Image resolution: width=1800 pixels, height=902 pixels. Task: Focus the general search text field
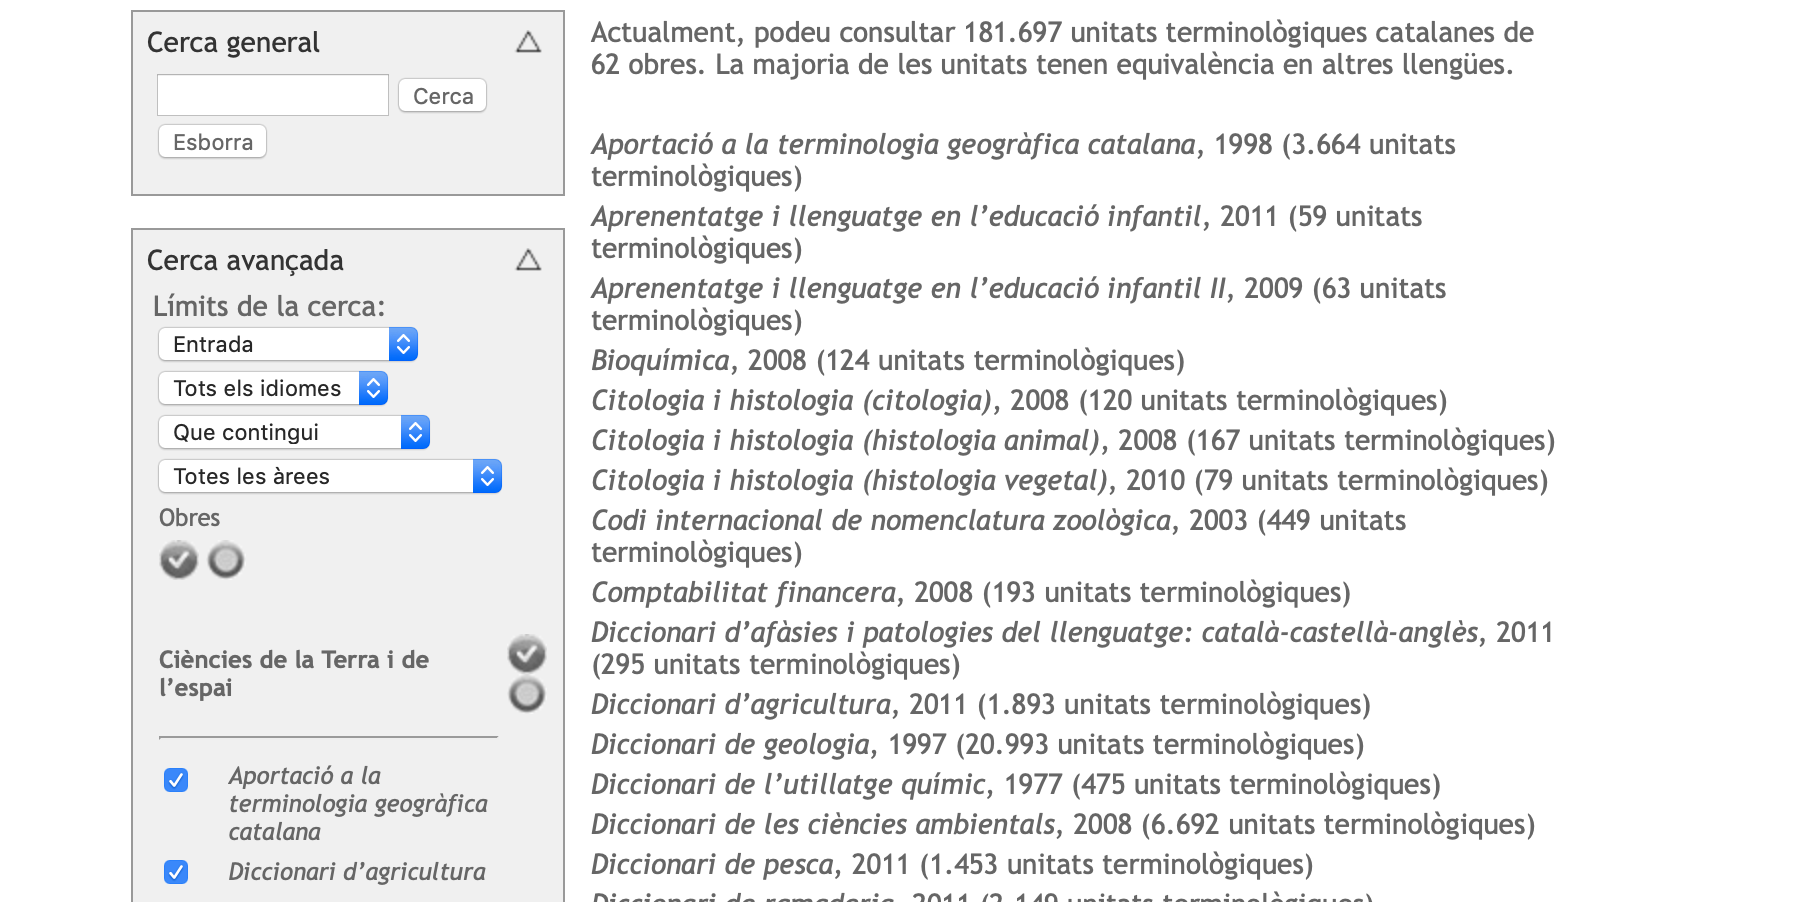click(272, 95)
